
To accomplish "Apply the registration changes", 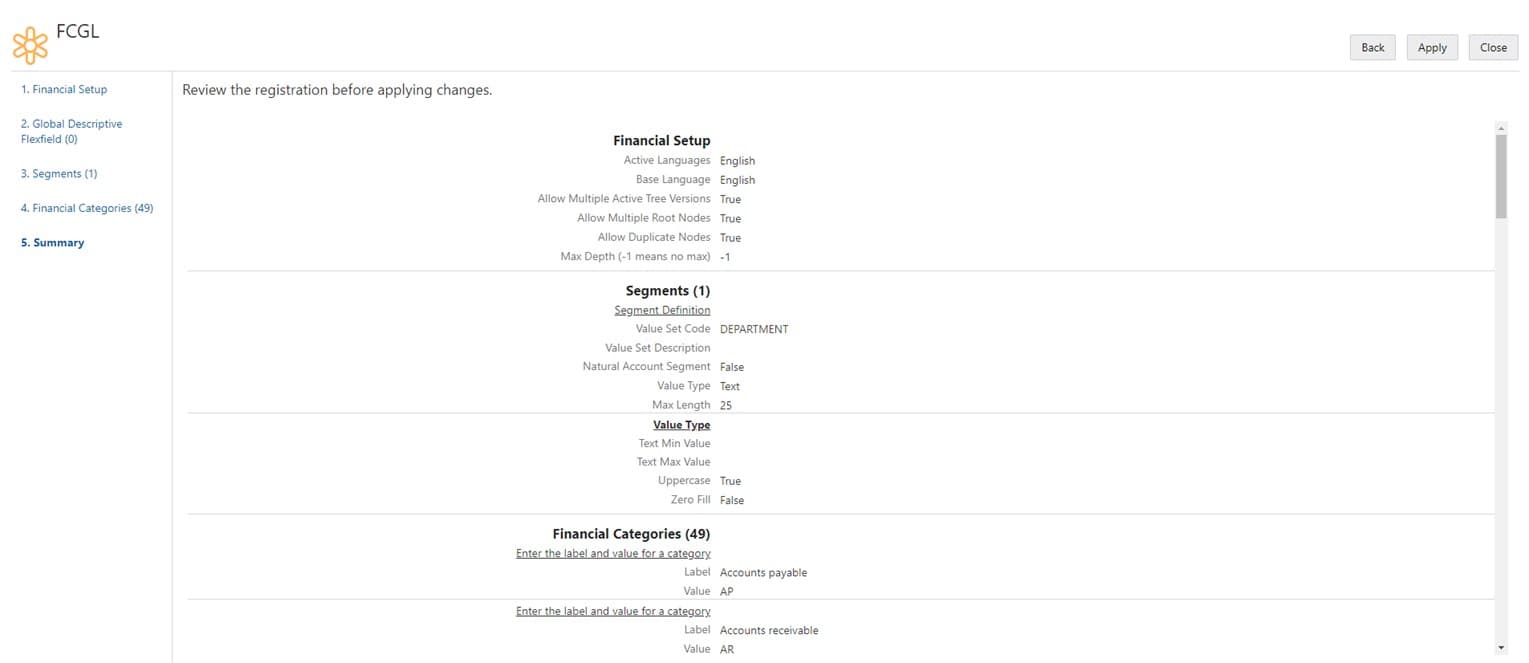I will click(x=1432, y=48).
